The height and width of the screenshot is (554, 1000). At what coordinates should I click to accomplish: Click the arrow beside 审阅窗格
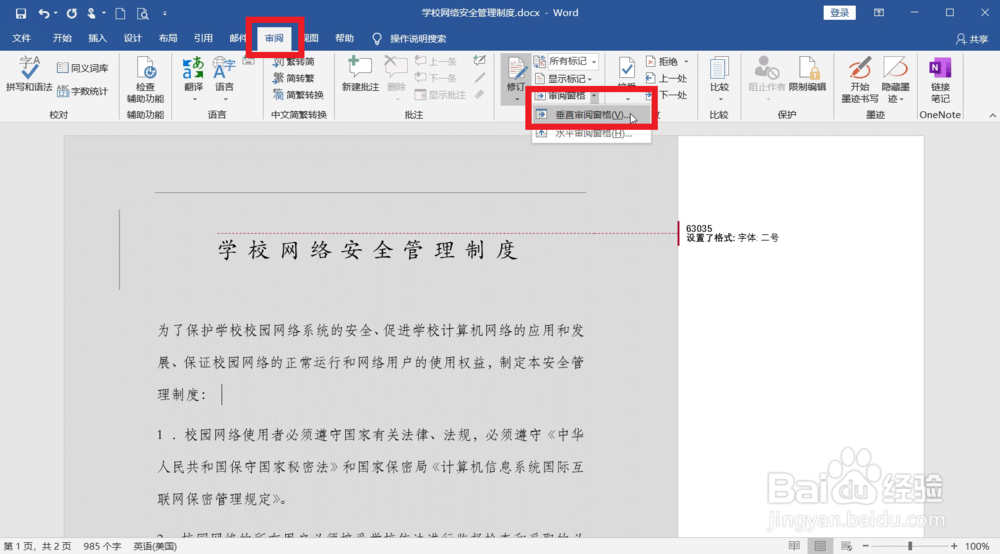[594, 96]
